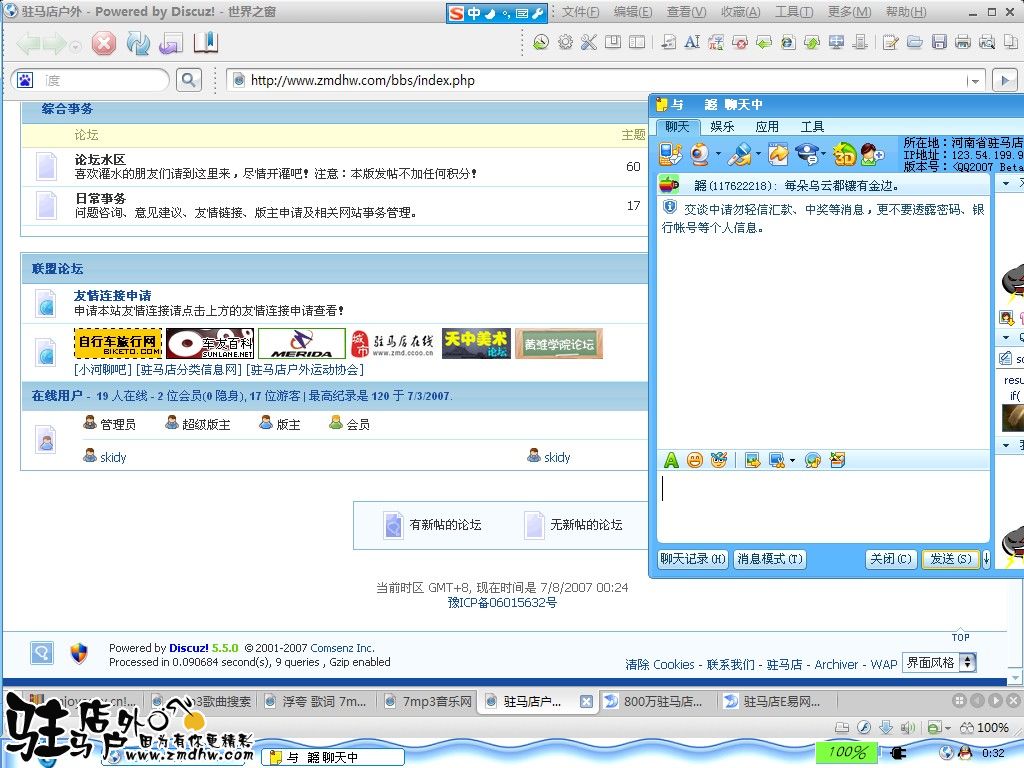Screen dimensions: 1024x768
Task: Open microphone options dropdown arrow
Action: 758,155
